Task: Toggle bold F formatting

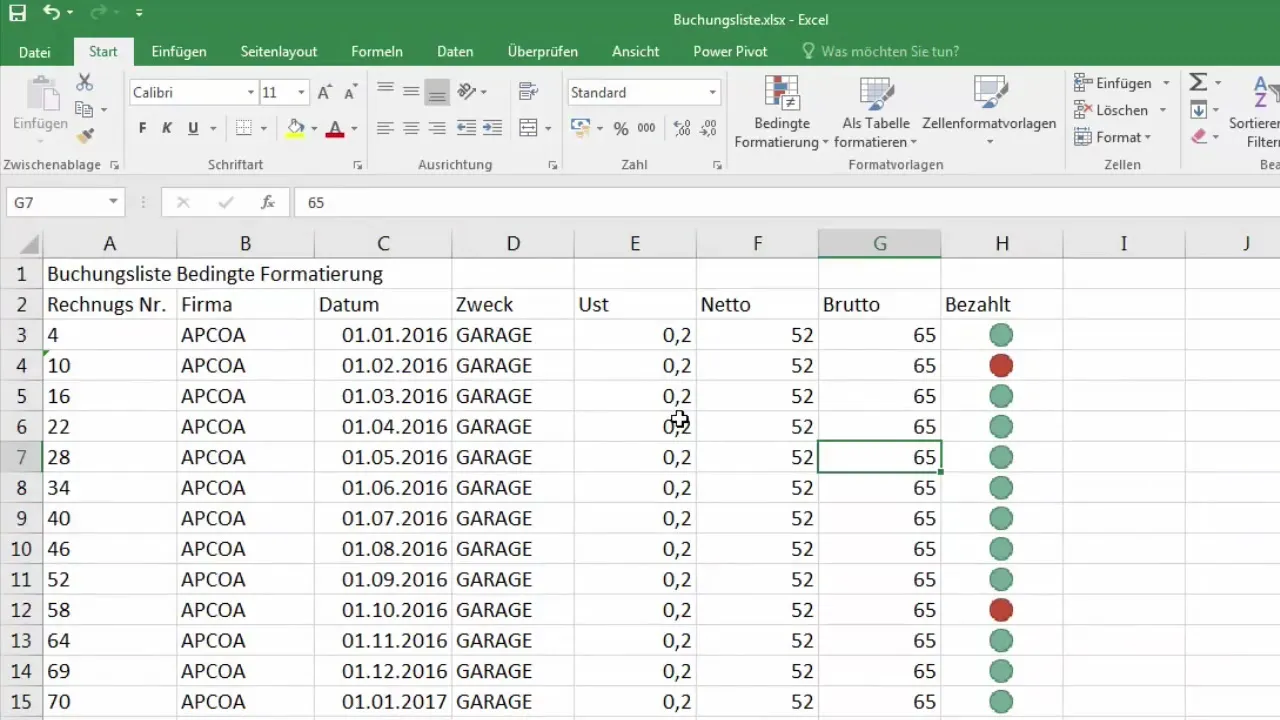Action: tap(142, 128)
